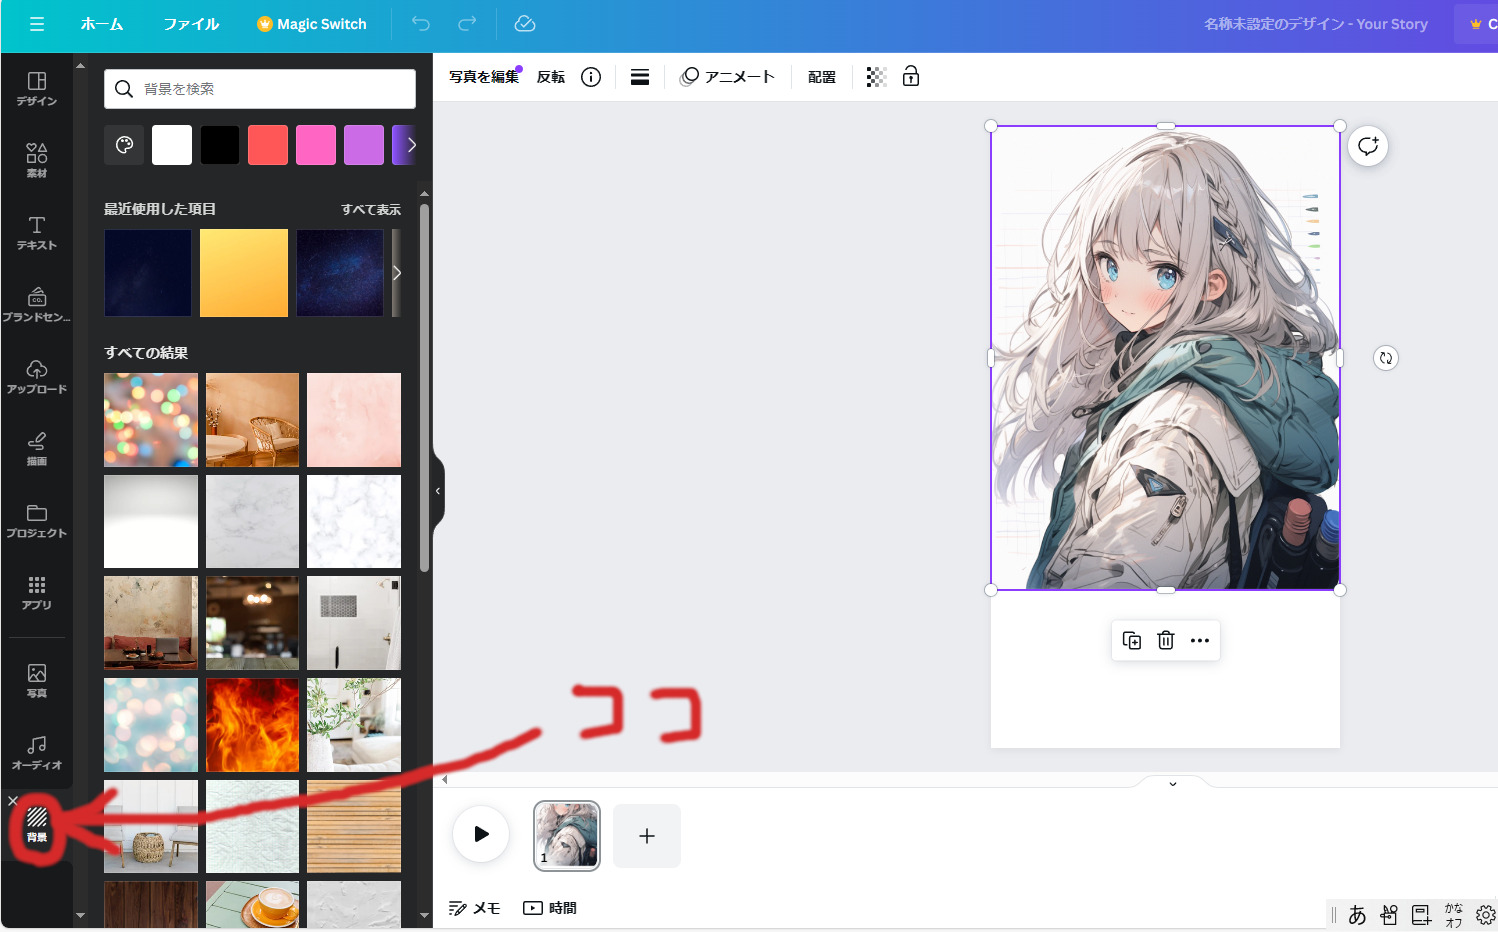Open the デザイン sidebar panel

(x=37, y=89)
